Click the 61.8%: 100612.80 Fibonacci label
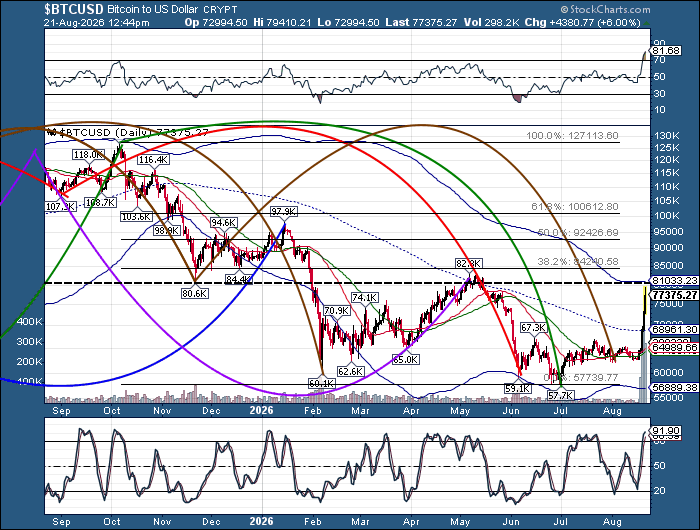This screenshot has height=530, width=700. (575, 206)
